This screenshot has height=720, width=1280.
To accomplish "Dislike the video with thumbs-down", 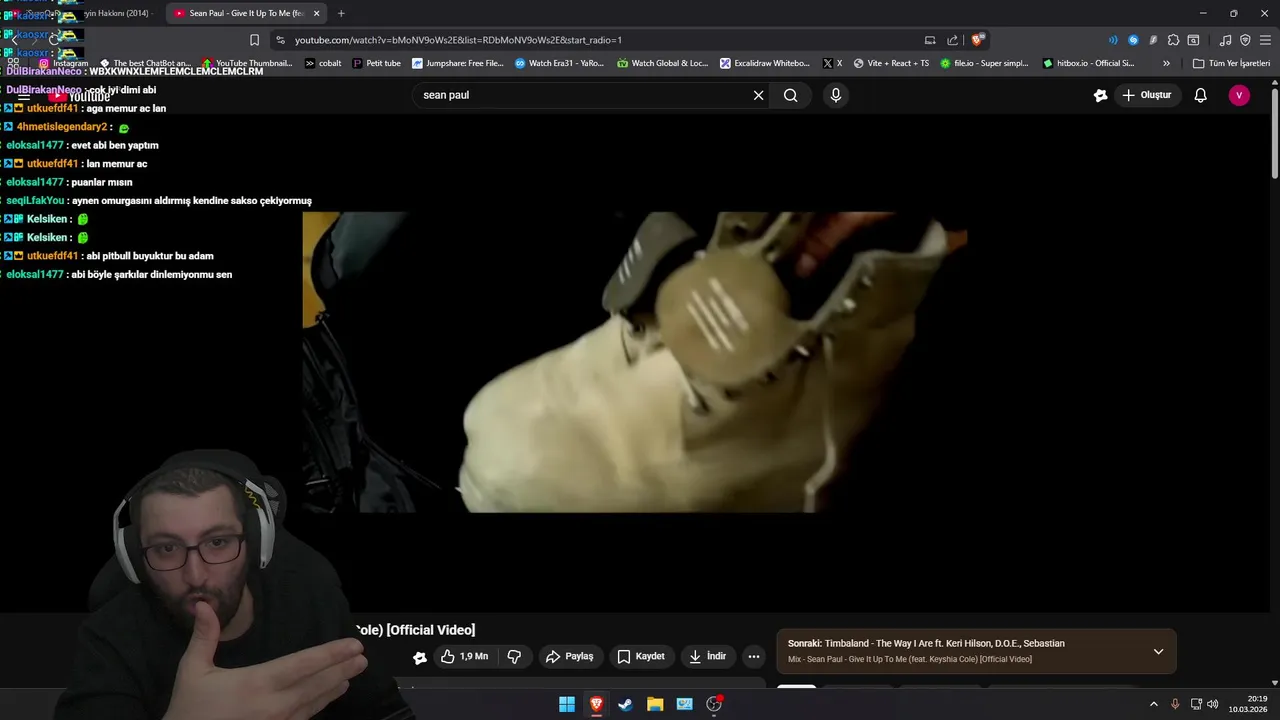I will coord(514,656).
